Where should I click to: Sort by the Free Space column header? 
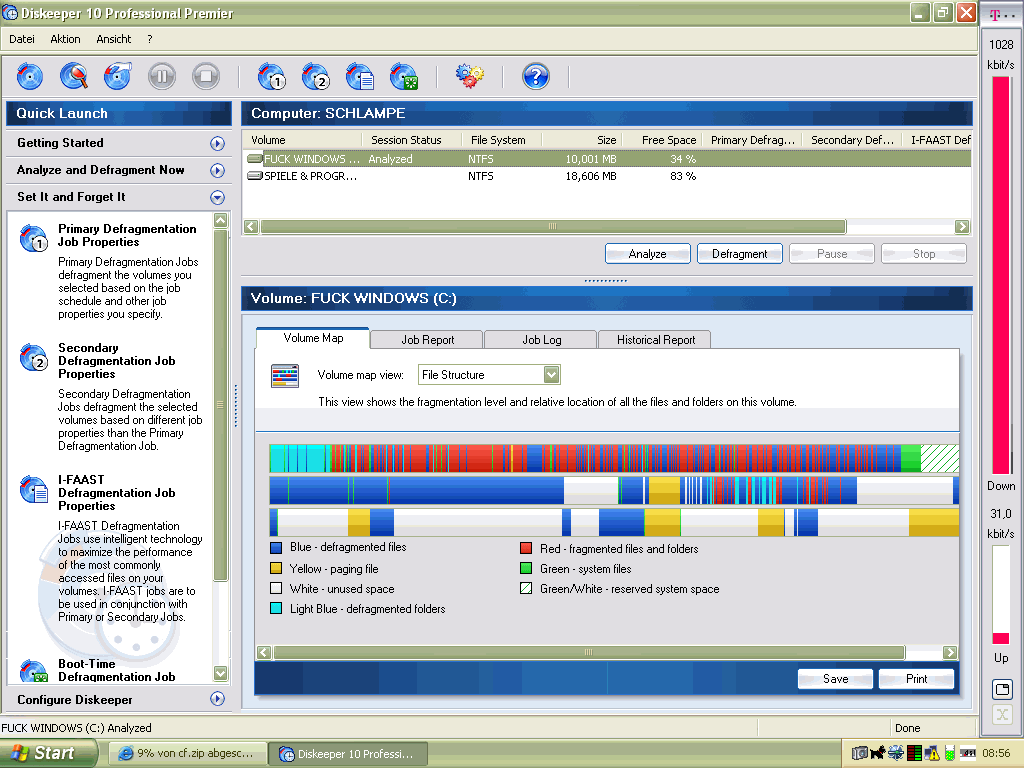(x=662, y=140)
